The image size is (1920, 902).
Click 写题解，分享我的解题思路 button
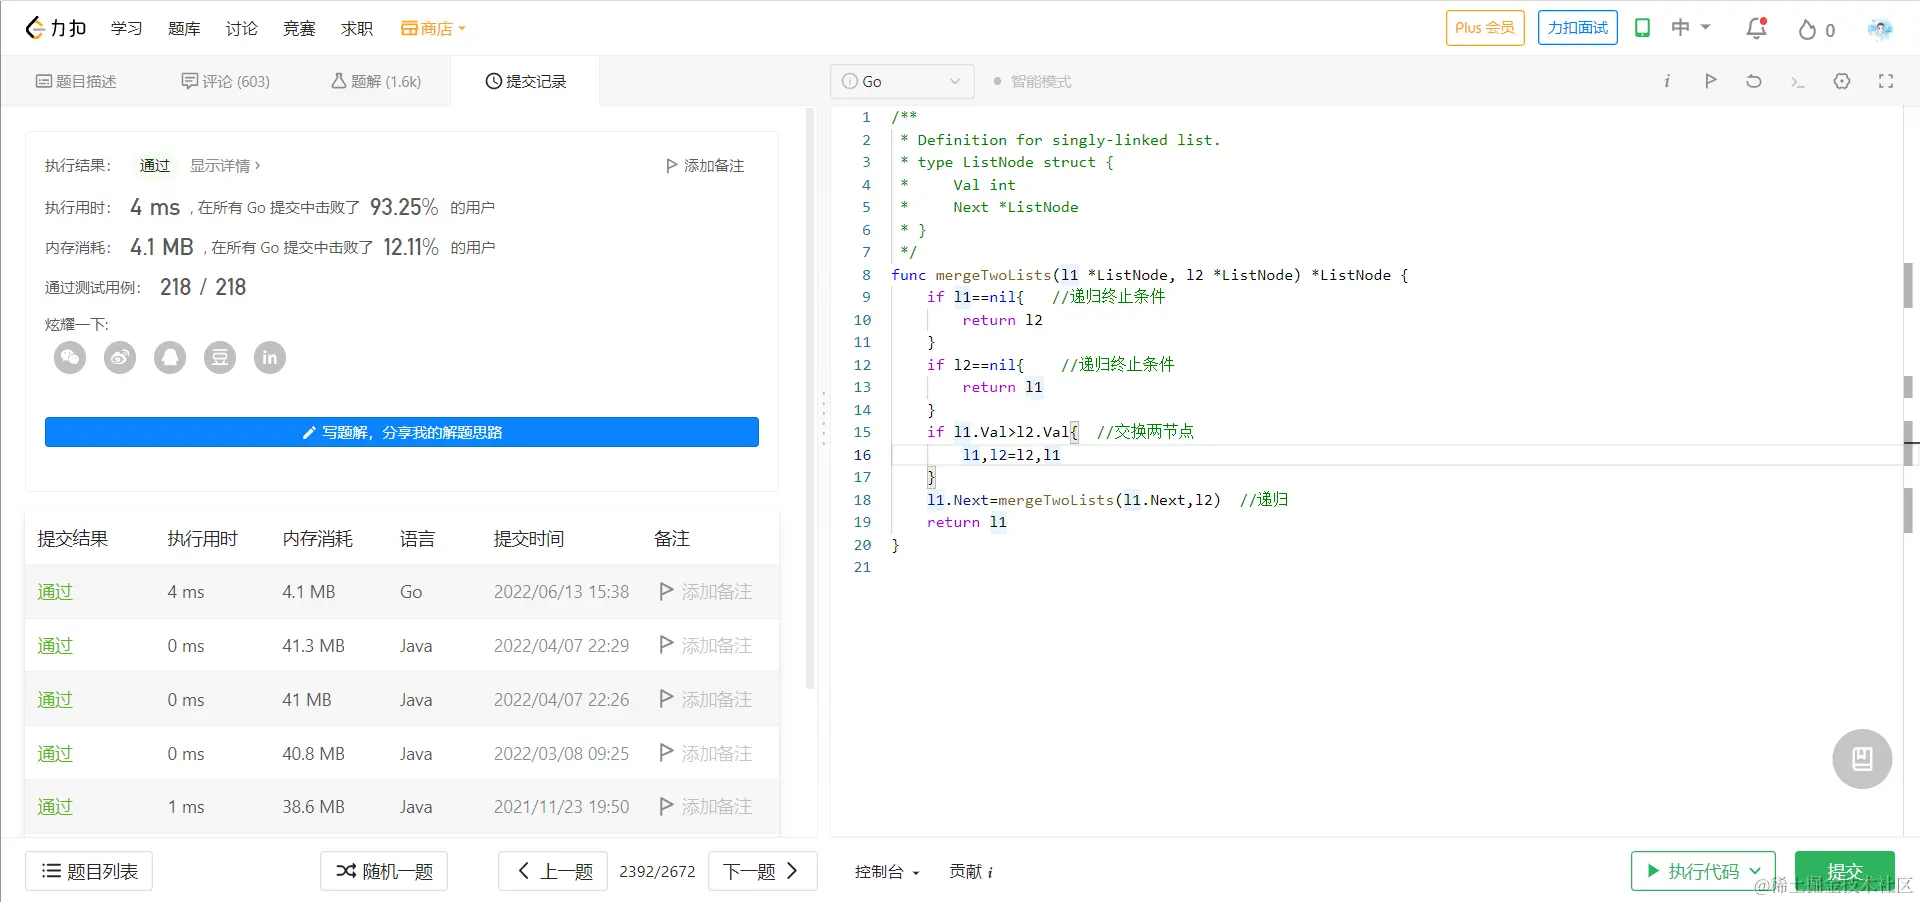coord(402,432)
